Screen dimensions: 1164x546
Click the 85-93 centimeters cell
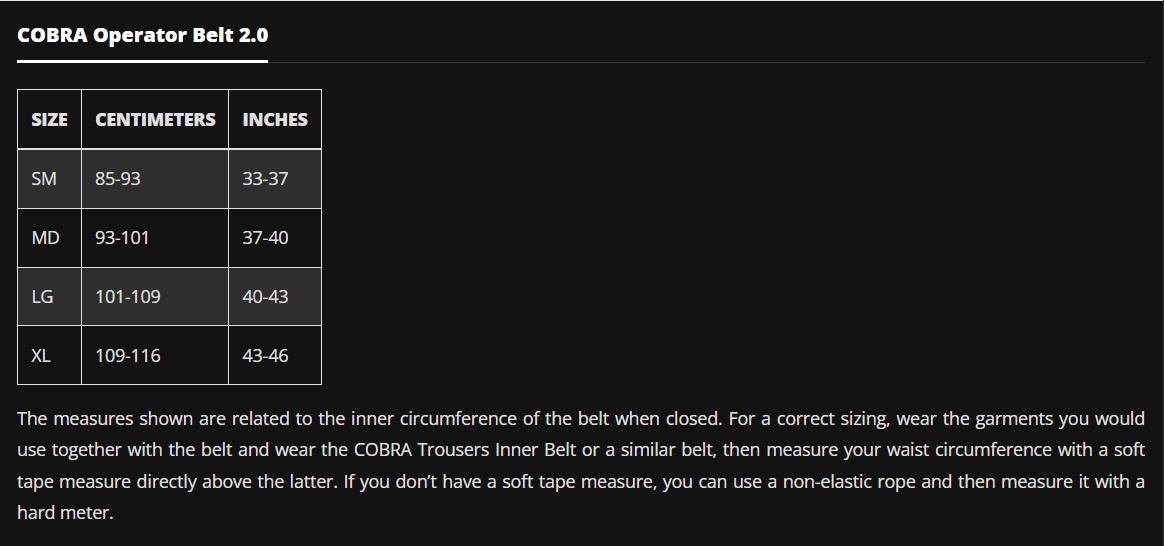click(x=118, y=179)
